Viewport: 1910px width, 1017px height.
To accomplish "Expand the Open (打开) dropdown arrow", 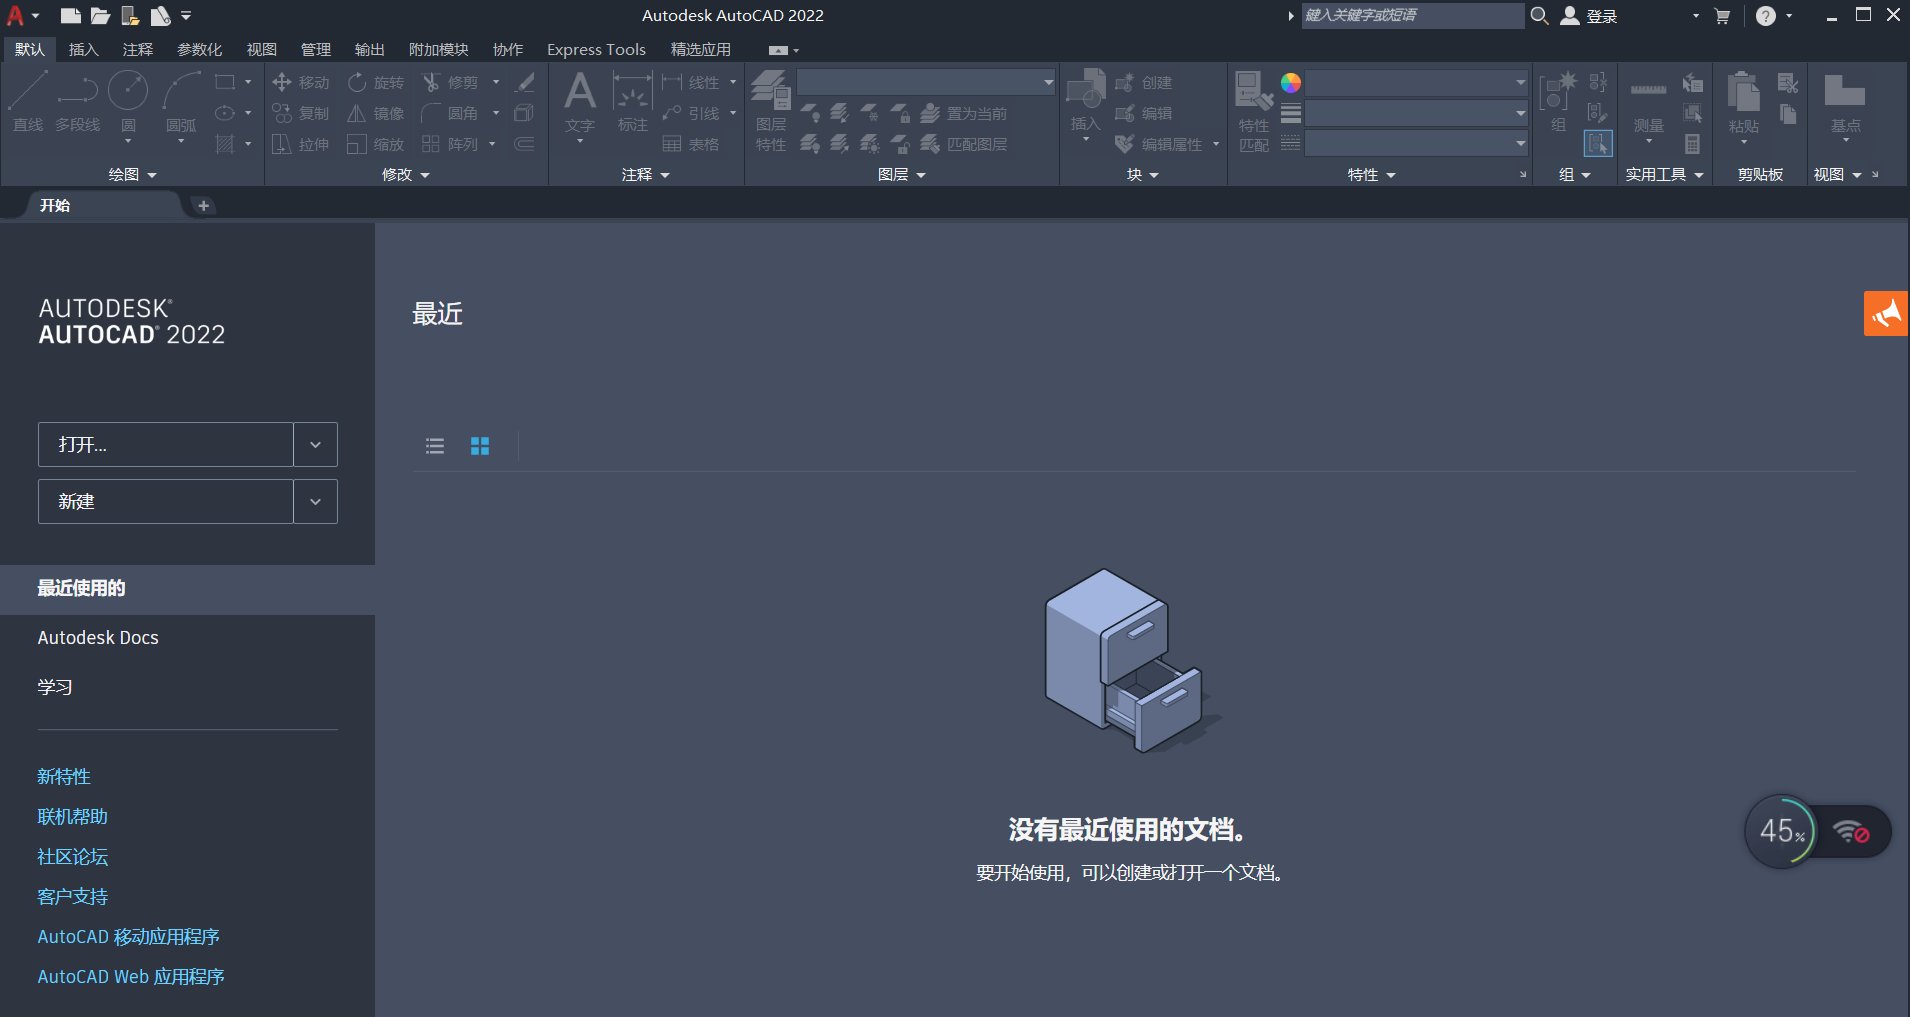I will tap(315, 445).
